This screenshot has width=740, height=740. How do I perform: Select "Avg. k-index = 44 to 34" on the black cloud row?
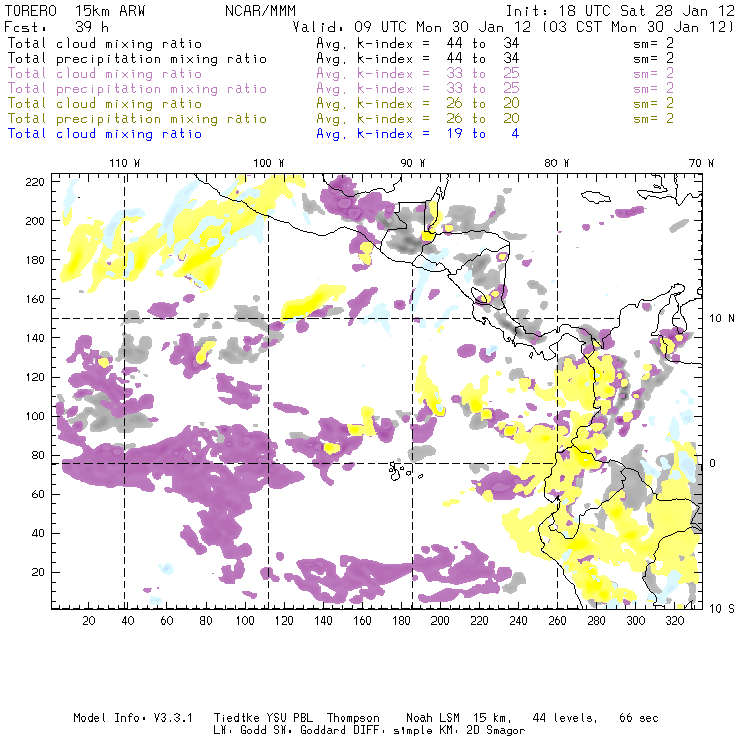coord(418,43)
